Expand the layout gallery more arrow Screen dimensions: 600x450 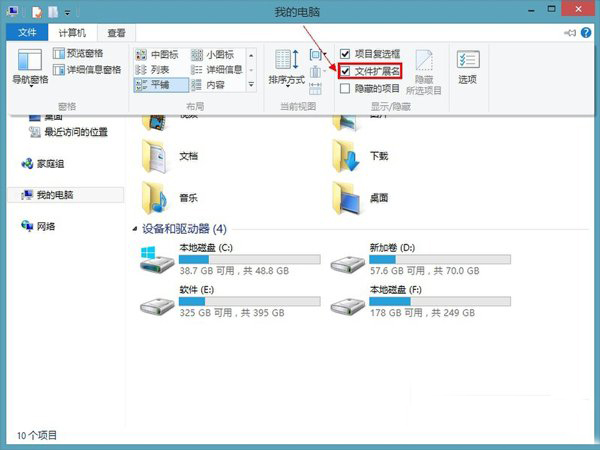coord(251,85)
